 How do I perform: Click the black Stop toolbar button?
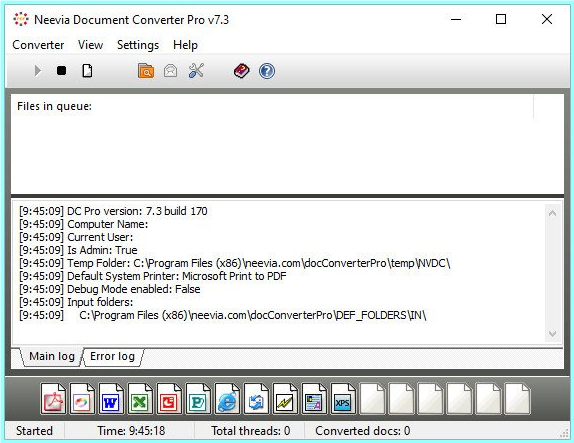click(x=62, y=70)
